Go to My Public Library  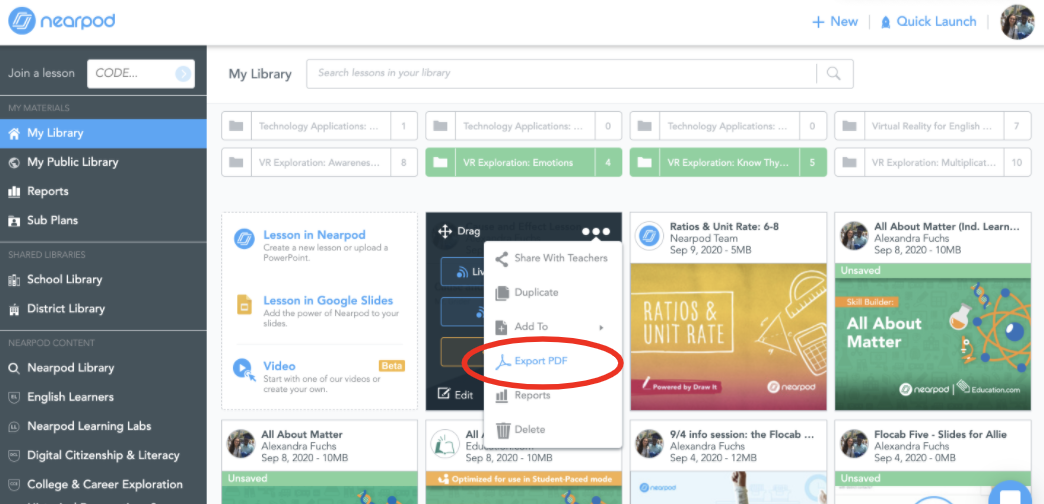coord(72,162)
